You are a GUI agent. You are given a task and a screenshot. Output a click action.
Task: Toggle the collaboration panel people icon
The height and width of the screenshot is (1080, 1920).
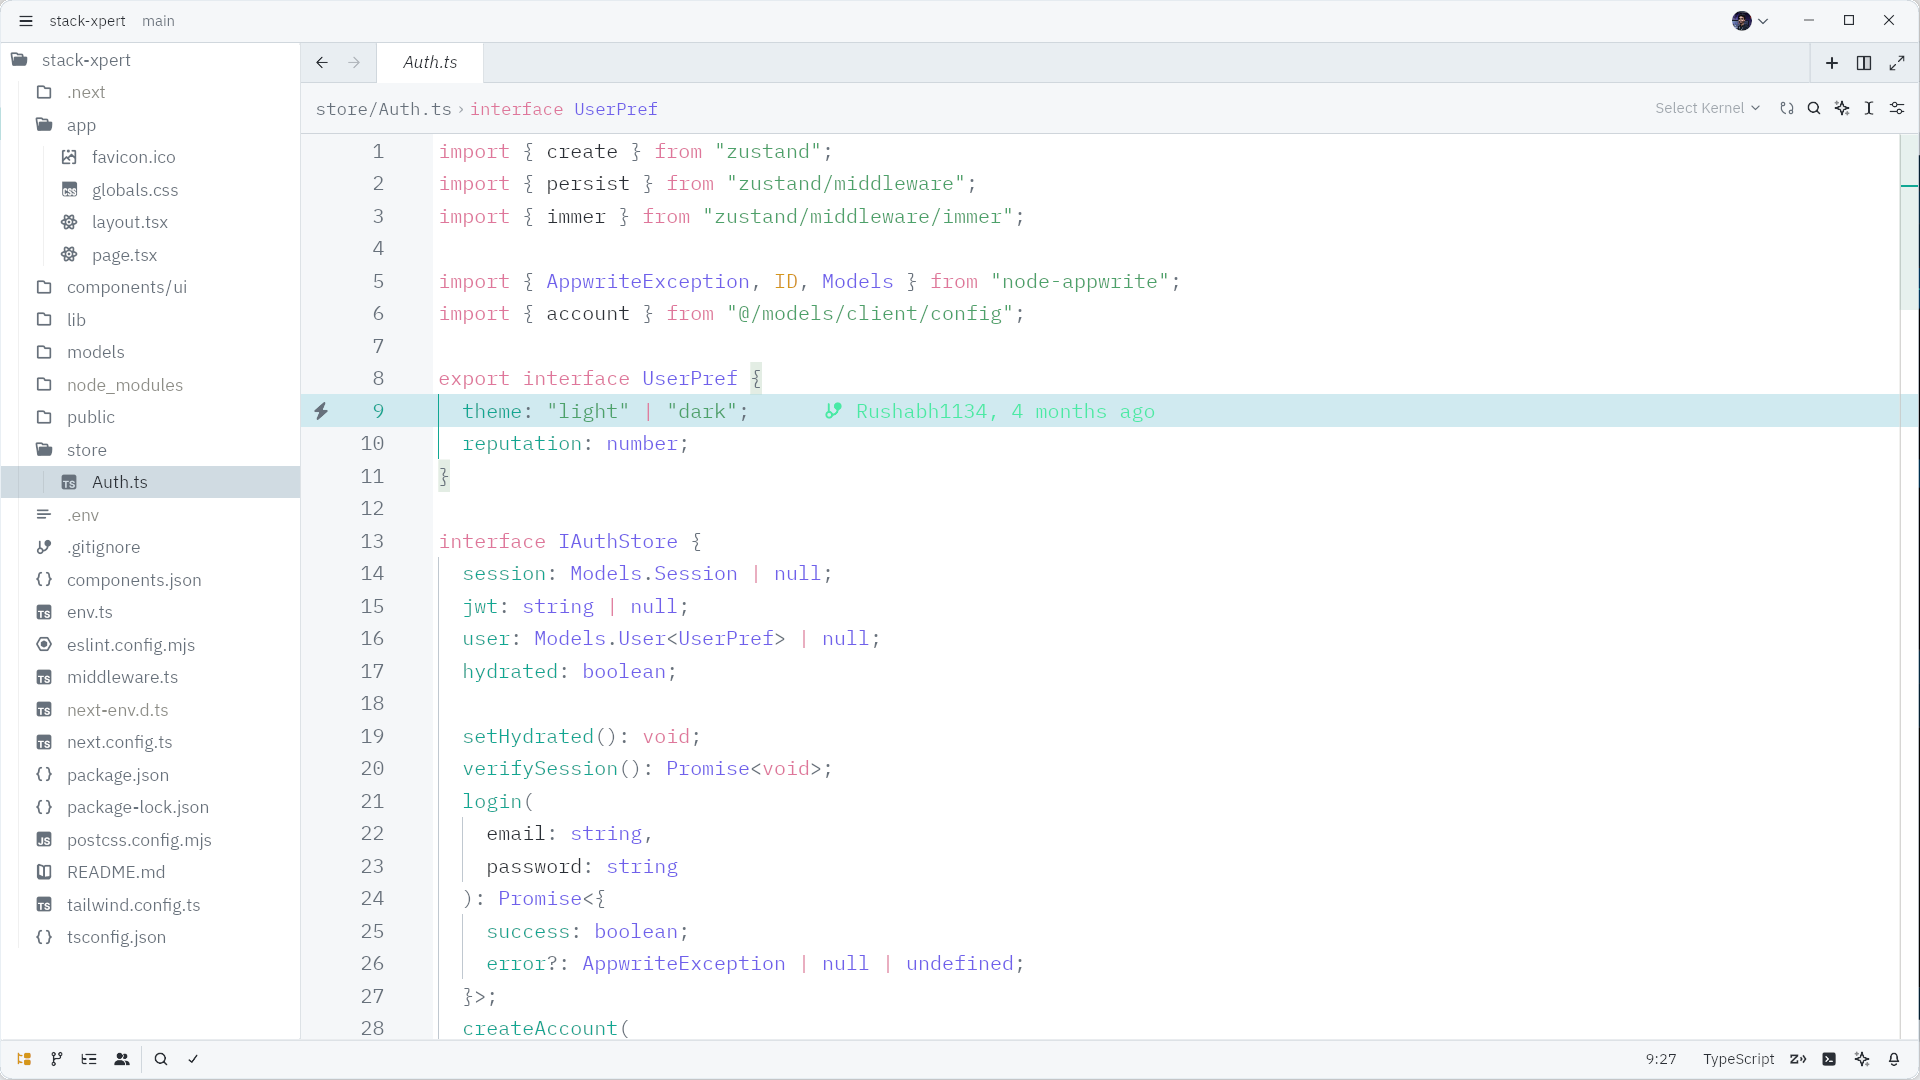(x=122, y=1059)
